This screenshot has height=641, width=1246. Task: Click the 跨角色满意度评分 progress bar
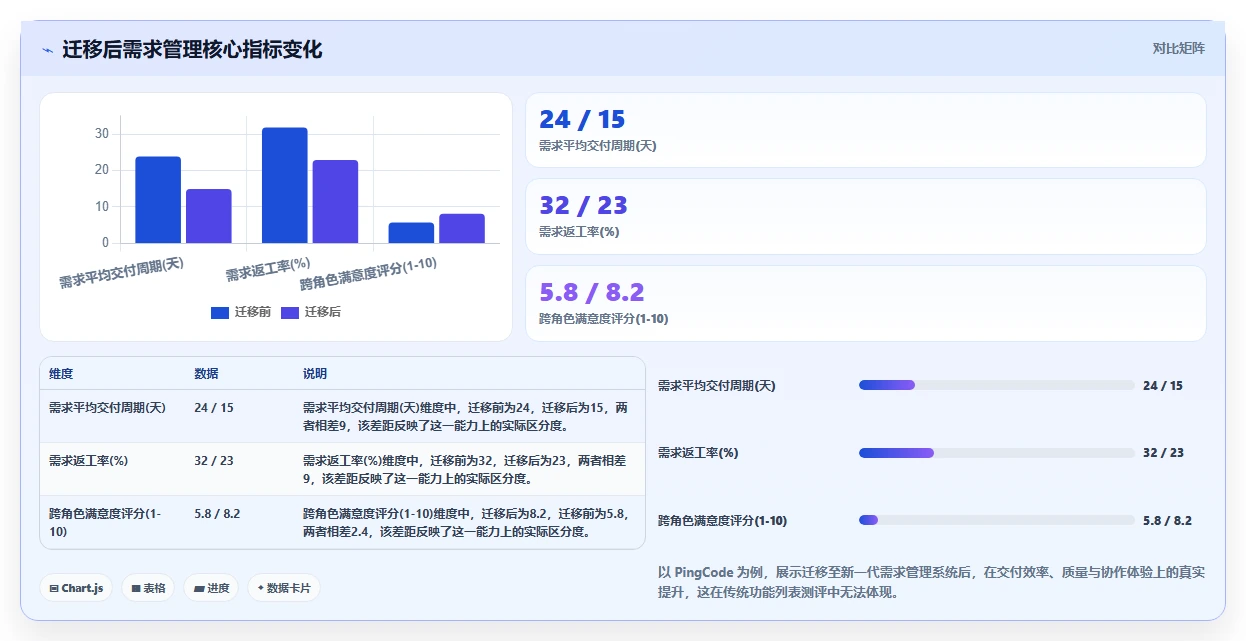(997, 520)
